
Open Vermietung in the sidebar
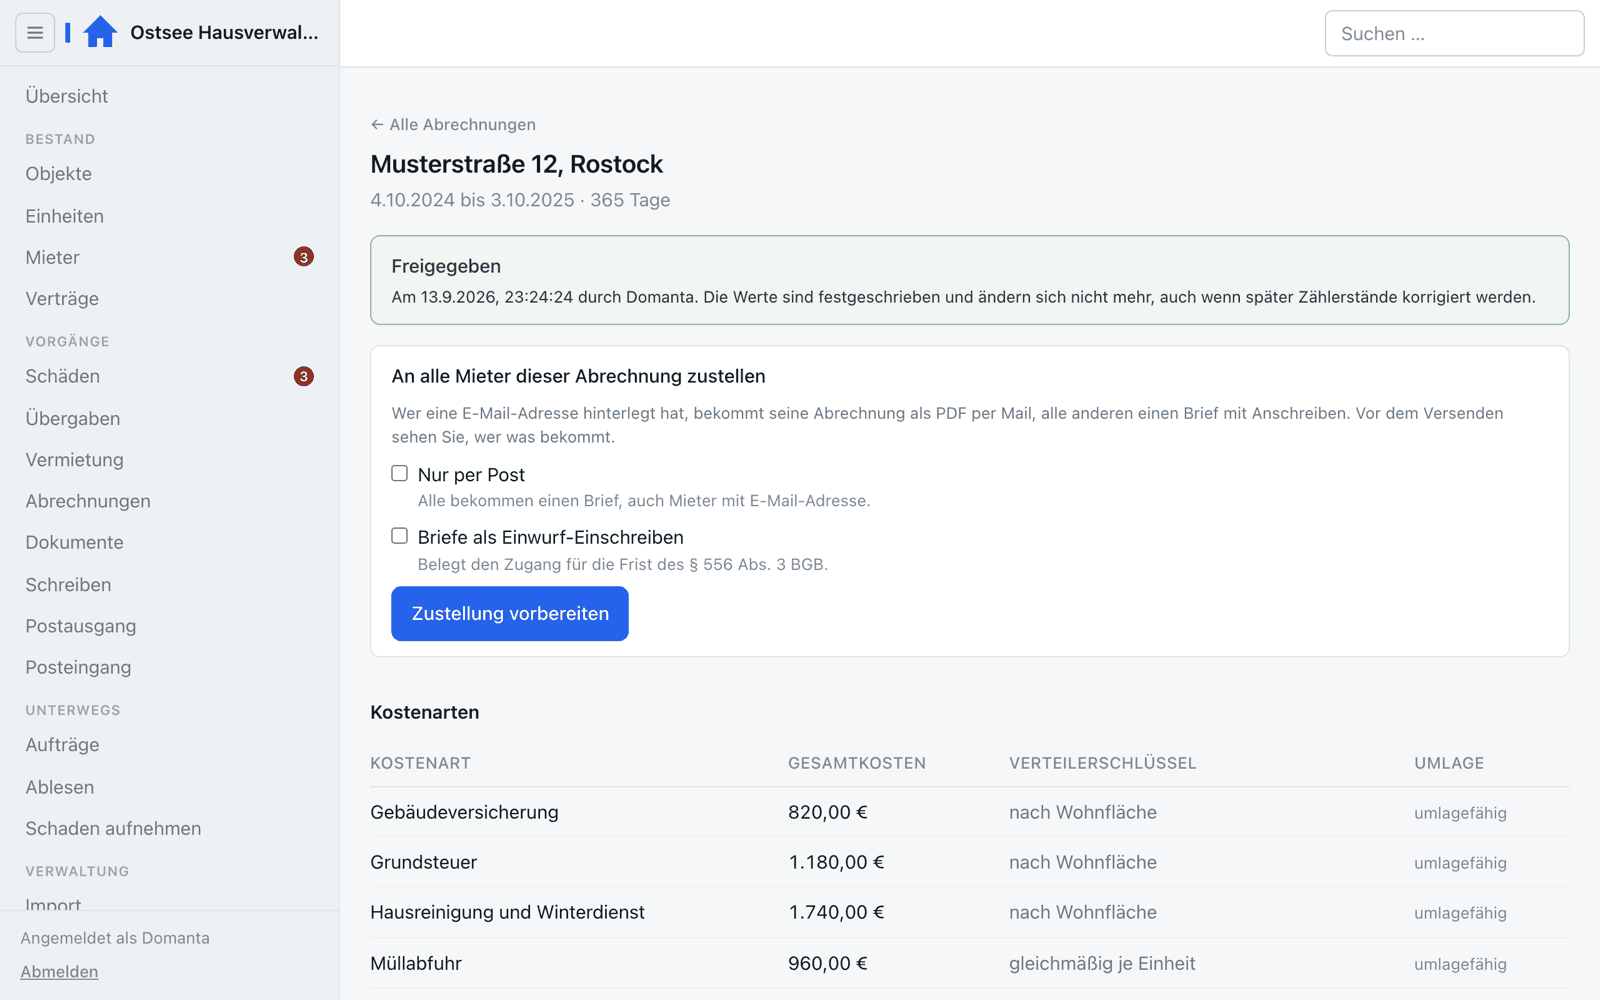pyautogui.click(x=75, y=460)
